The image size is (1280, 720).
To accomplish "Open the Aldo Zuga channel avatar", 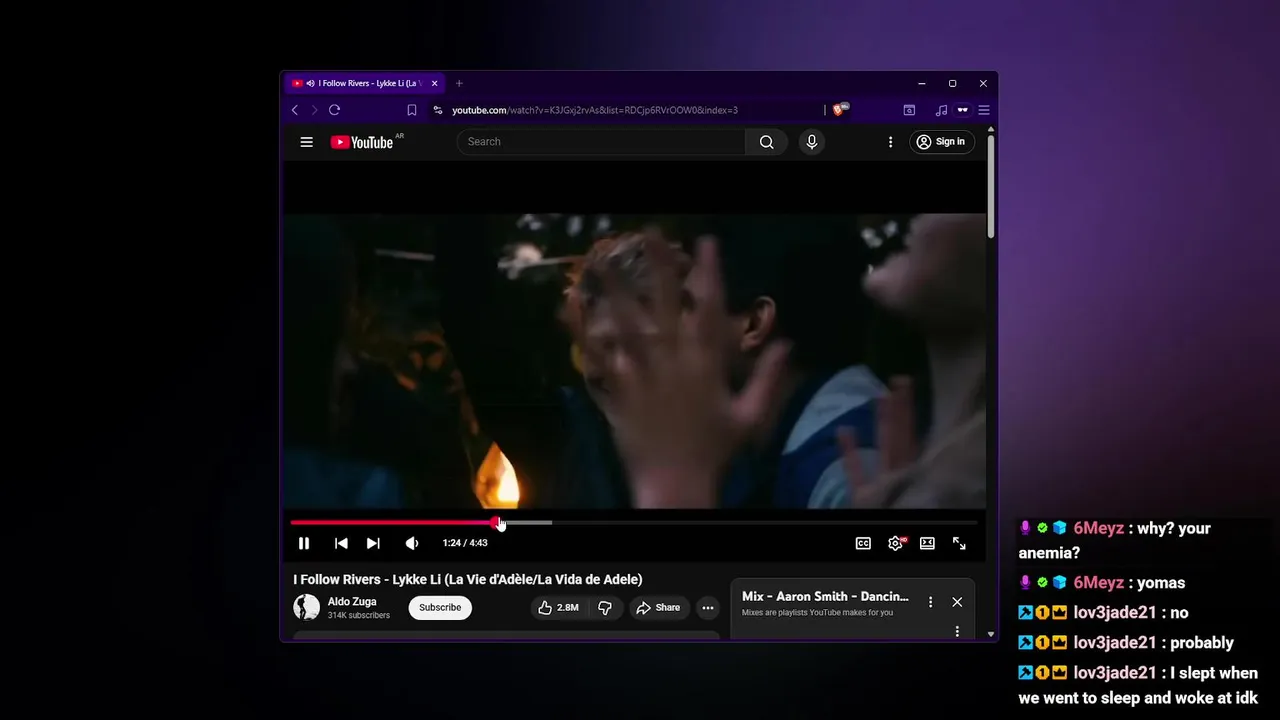I will (306, 607).
